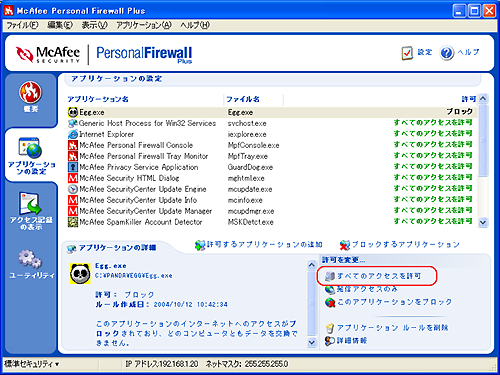Sort by ファイル名 column header
Viewport: 500px width, 375px height.
coord(243,99)
